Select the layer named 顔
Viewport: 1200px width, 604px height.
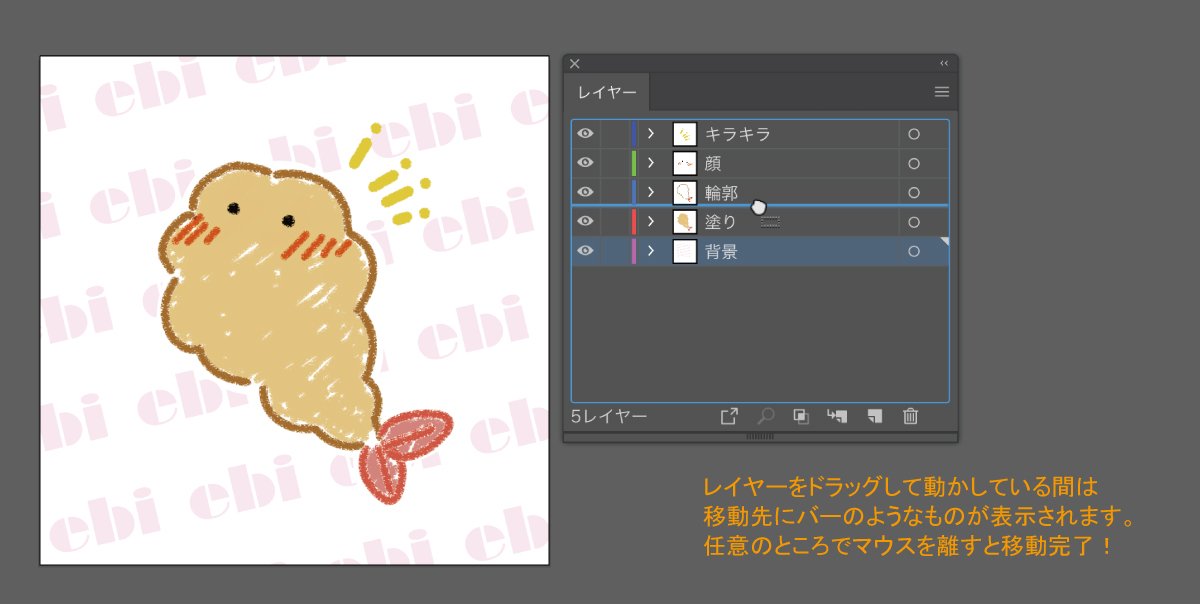(713, 163)
